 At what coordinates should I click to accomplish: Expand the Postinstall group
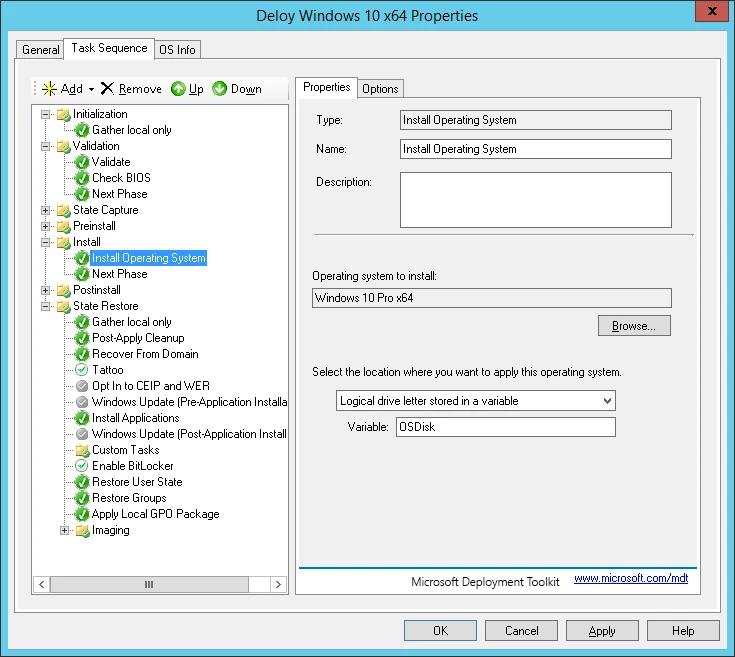45,290
